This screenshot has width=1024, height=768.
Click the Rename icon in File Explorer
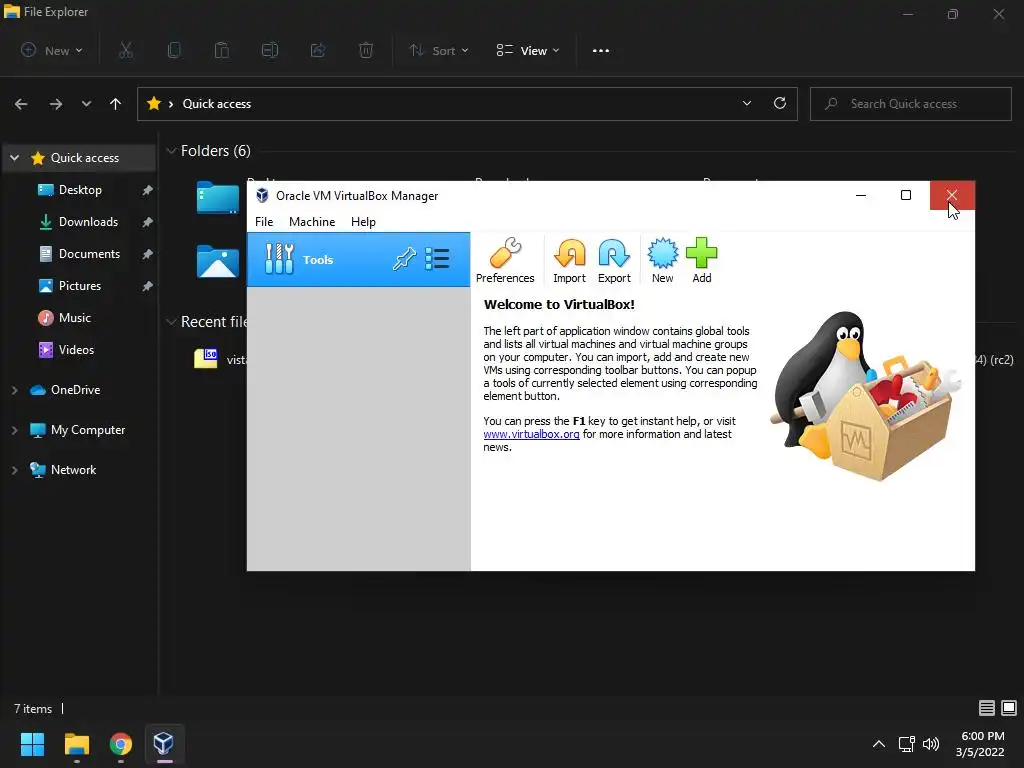coord(270,50)
